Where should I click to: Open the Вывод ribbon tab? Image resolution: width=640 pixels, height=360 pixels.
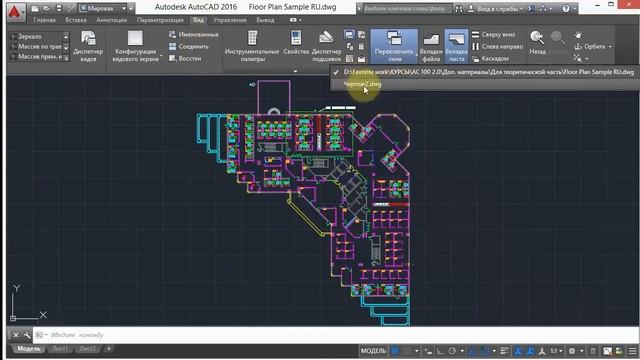(265, 20)
